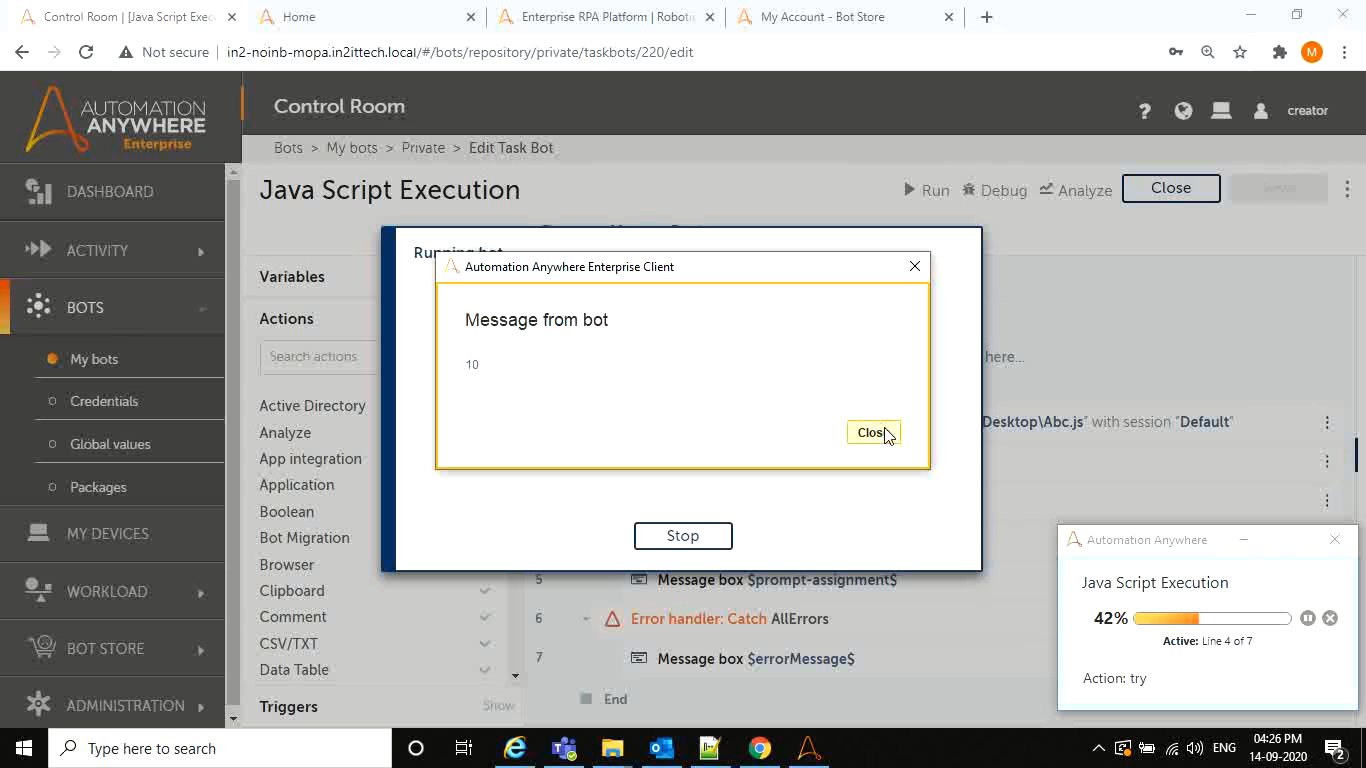Click the devices monitor icon in header
This screenshot has height=768, width=1366.
1221,111
